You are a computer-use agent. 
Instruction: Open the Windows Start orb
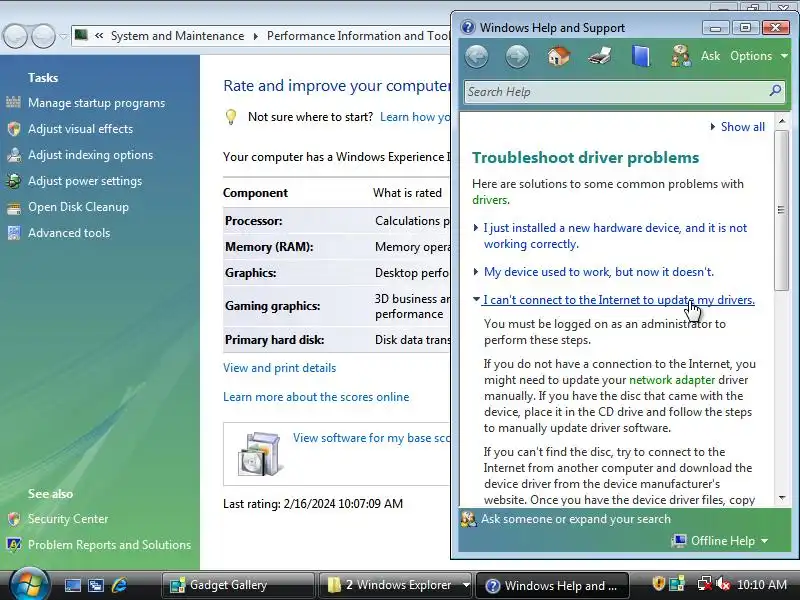coord(29,584)
